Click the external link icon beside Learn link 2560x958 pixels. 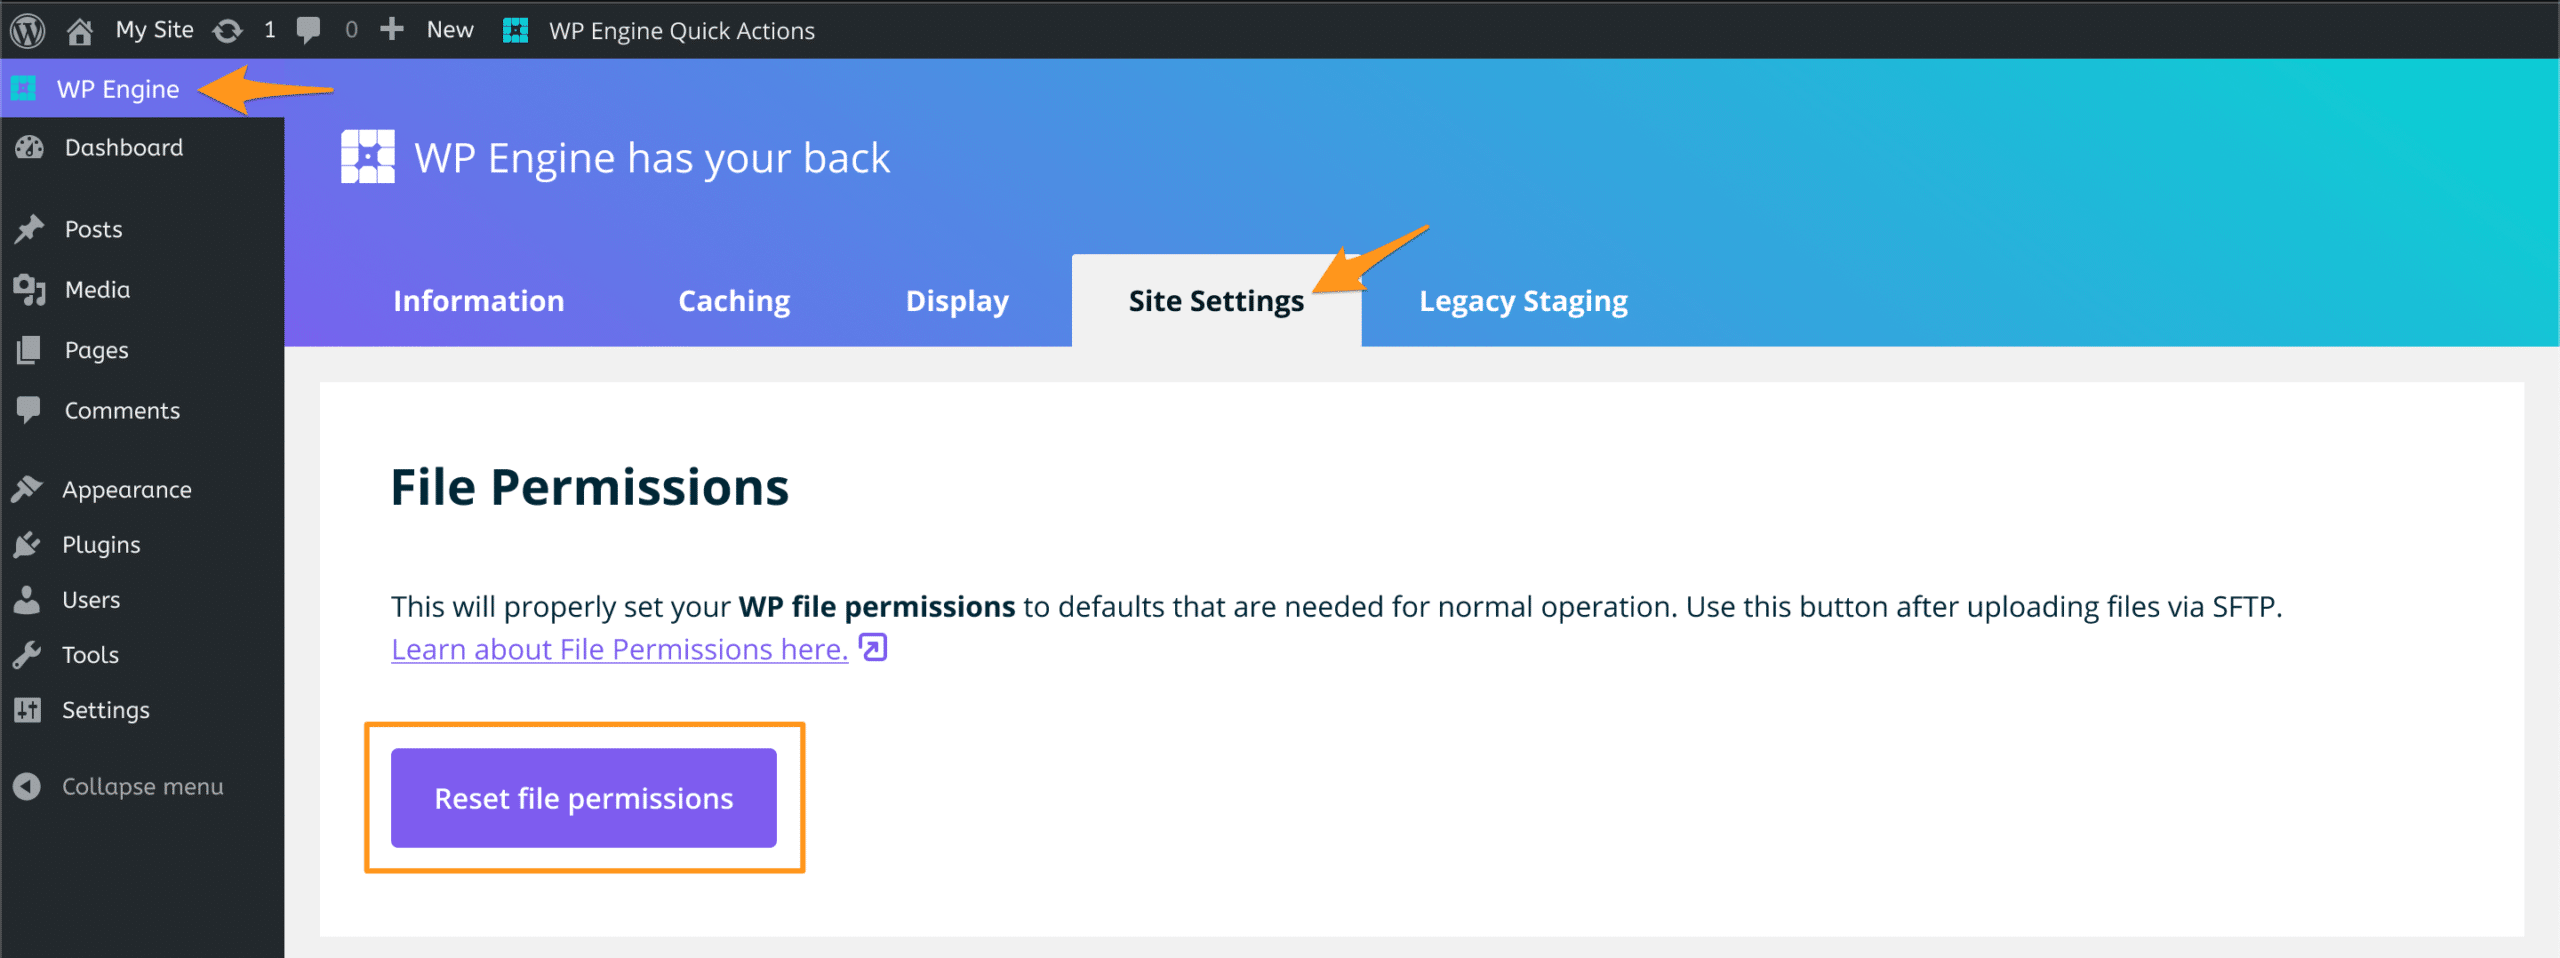click(873, 648)
